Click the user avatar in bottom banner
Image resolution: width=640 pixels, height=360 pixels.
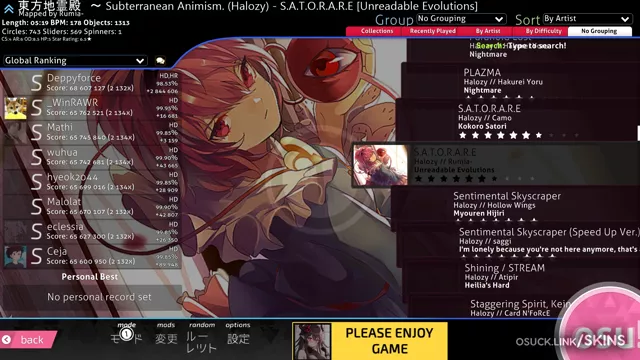click(x=312, y=342)
